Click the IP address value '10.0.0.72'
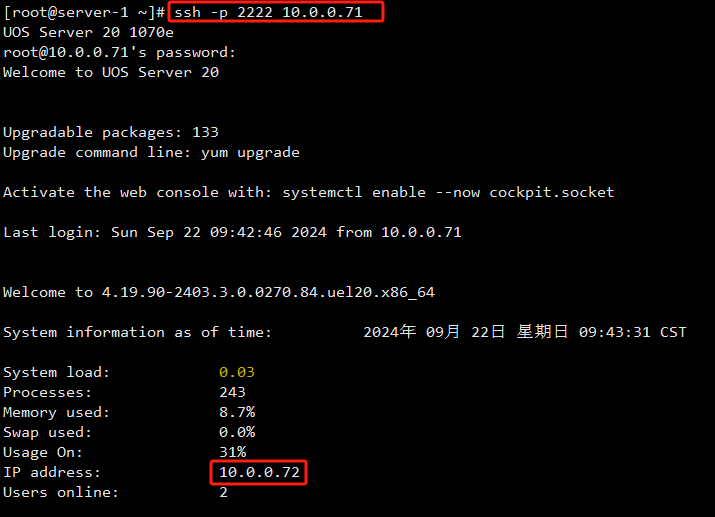Viewport: 715px width, 517px height. click(x=259, y=472)
